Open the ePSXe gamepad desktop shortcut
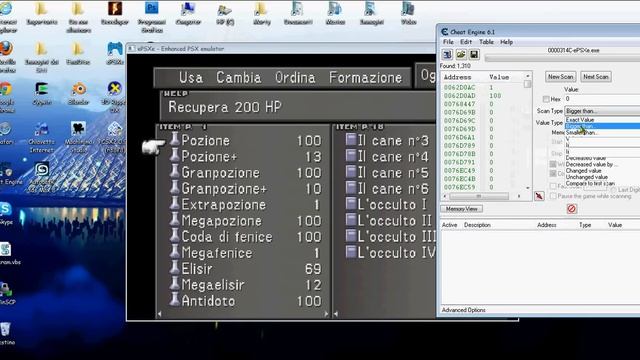Screen dimensions: 640x360 coord(115,53)
